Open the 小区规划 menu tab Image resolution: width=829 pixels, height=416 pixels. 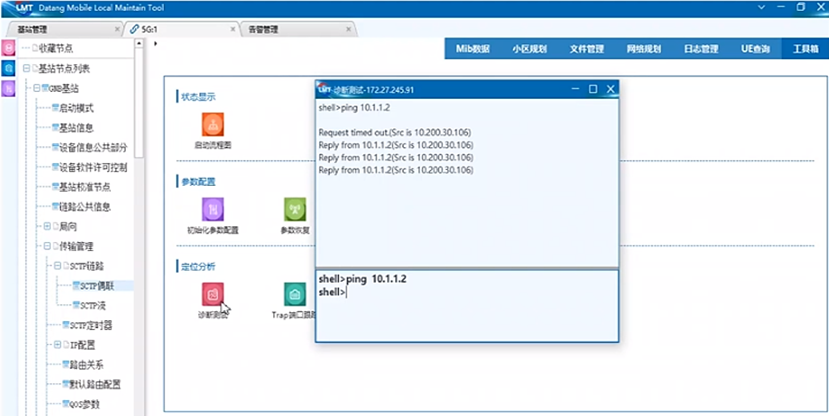530,49
